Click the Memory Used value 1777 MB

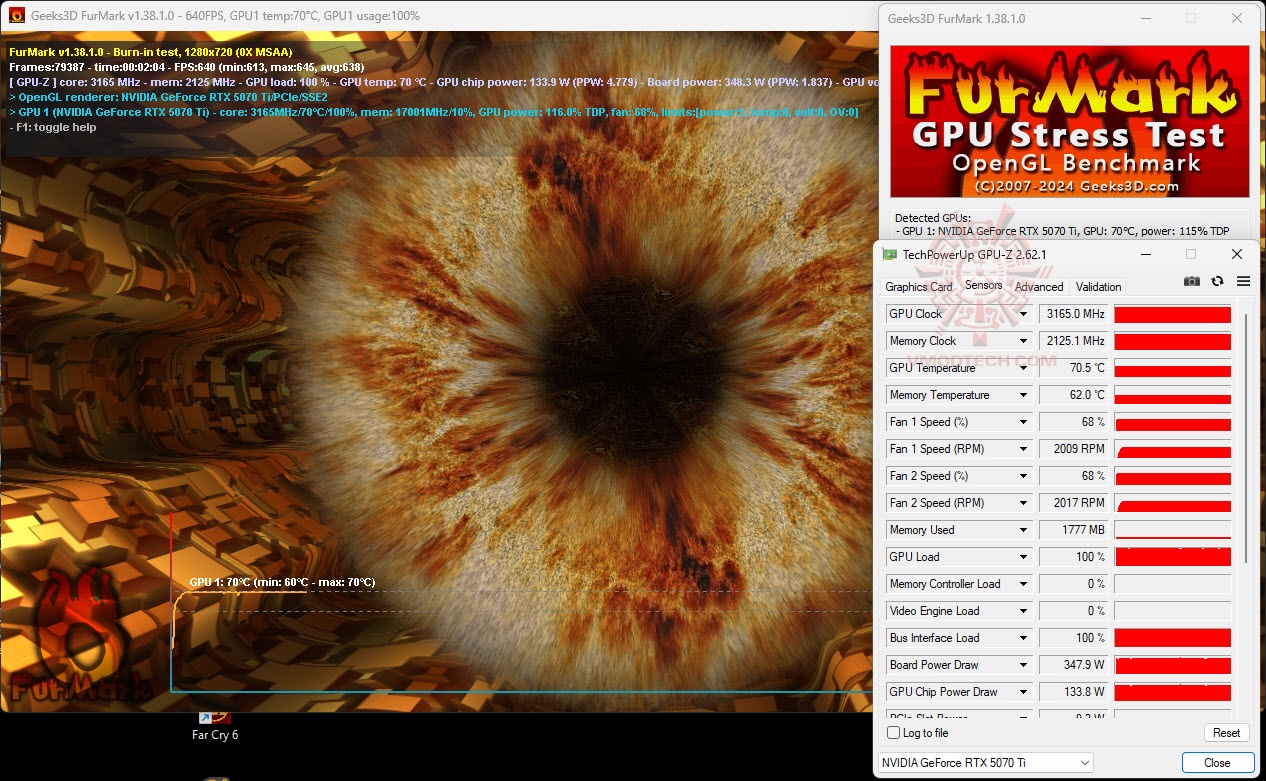click(1074, 530)
